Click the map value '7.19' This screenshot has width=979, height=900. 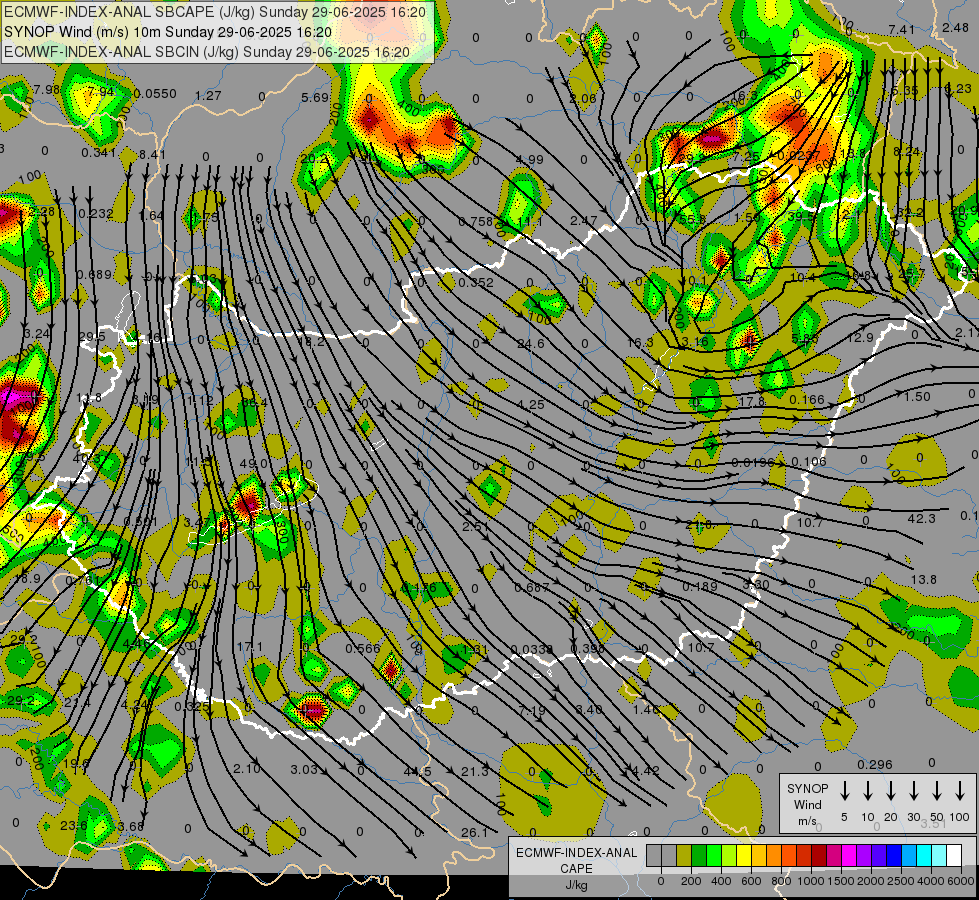coord(532,711)
